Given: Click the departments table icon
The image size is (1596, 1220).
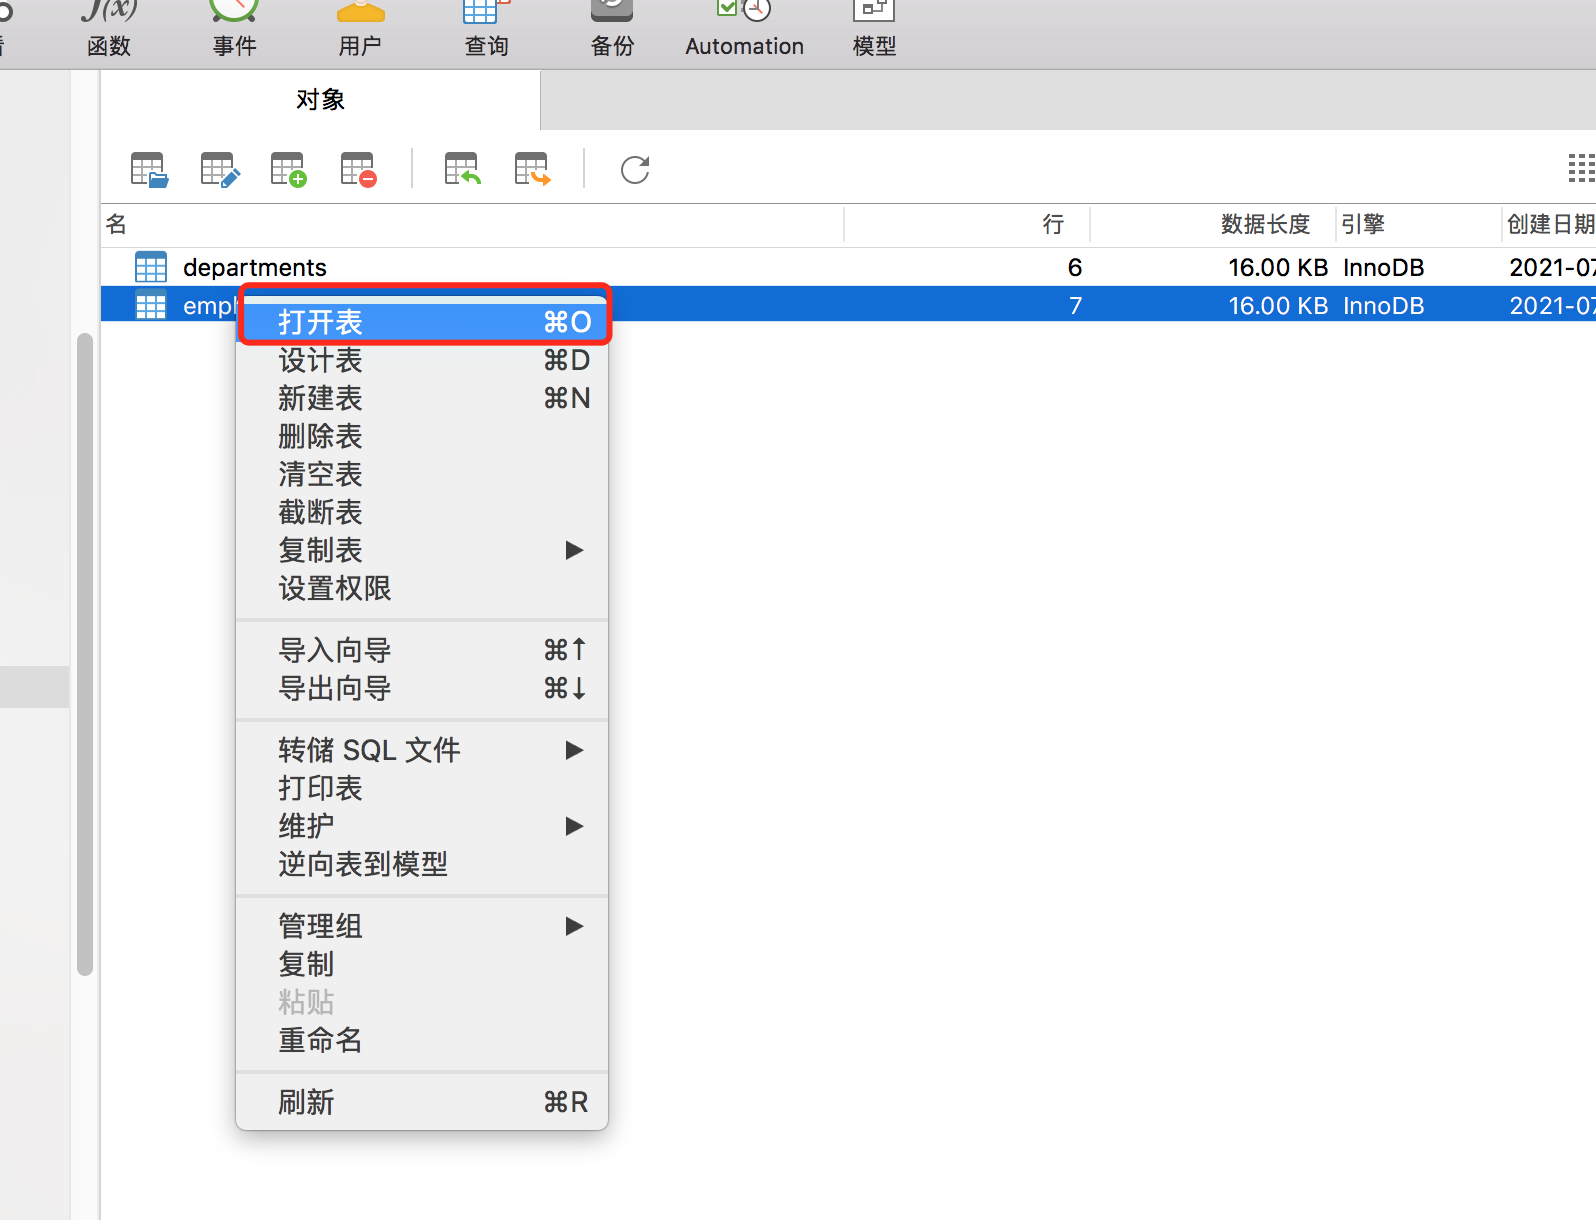Looking at the screenshot, I should pos(151,267).
